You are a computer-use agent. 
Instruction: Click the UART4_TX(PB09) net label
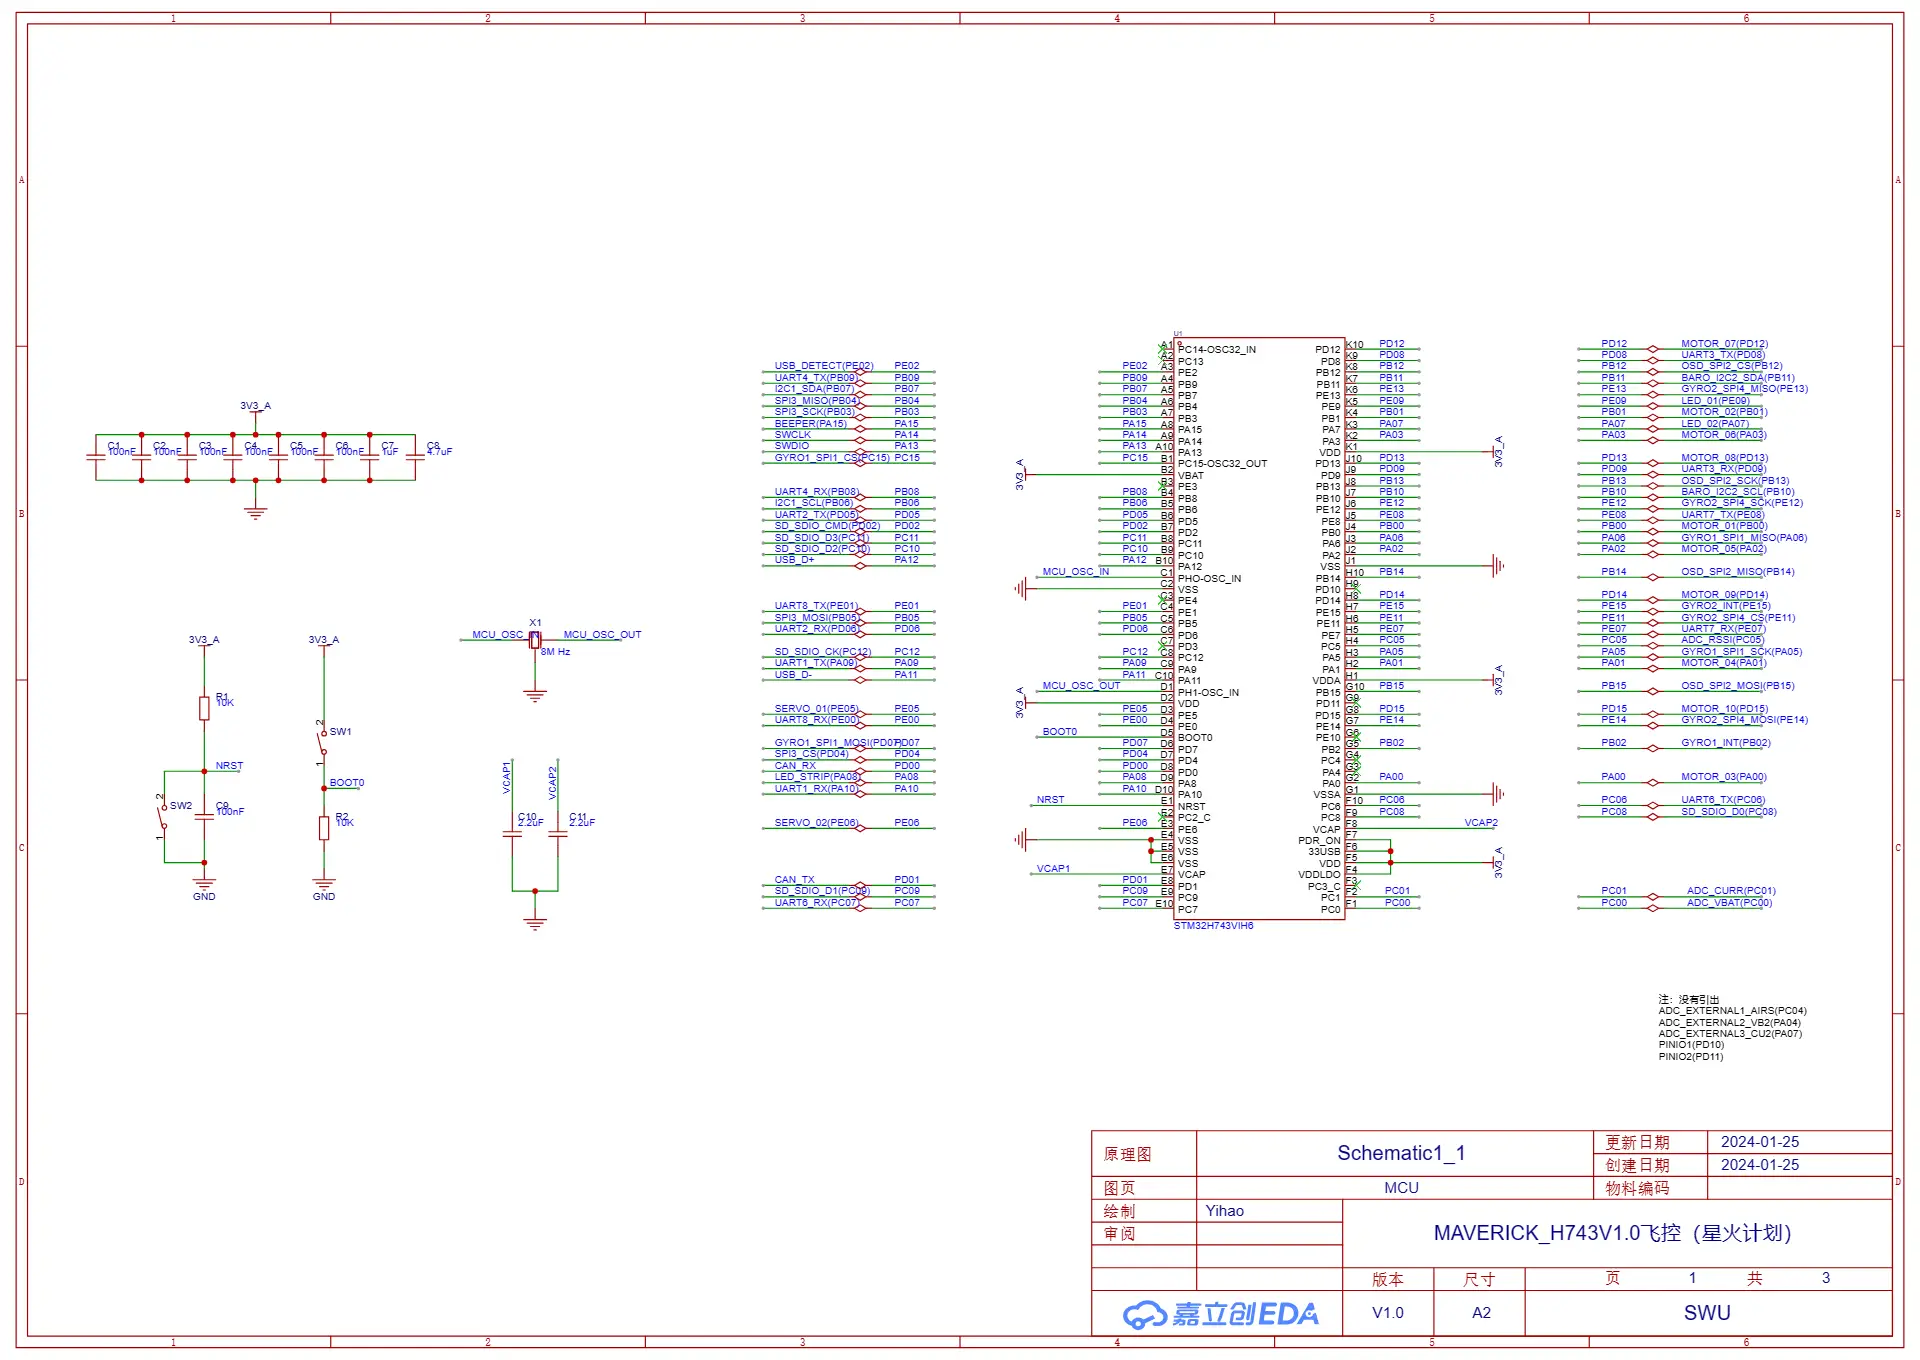[816, 378]
